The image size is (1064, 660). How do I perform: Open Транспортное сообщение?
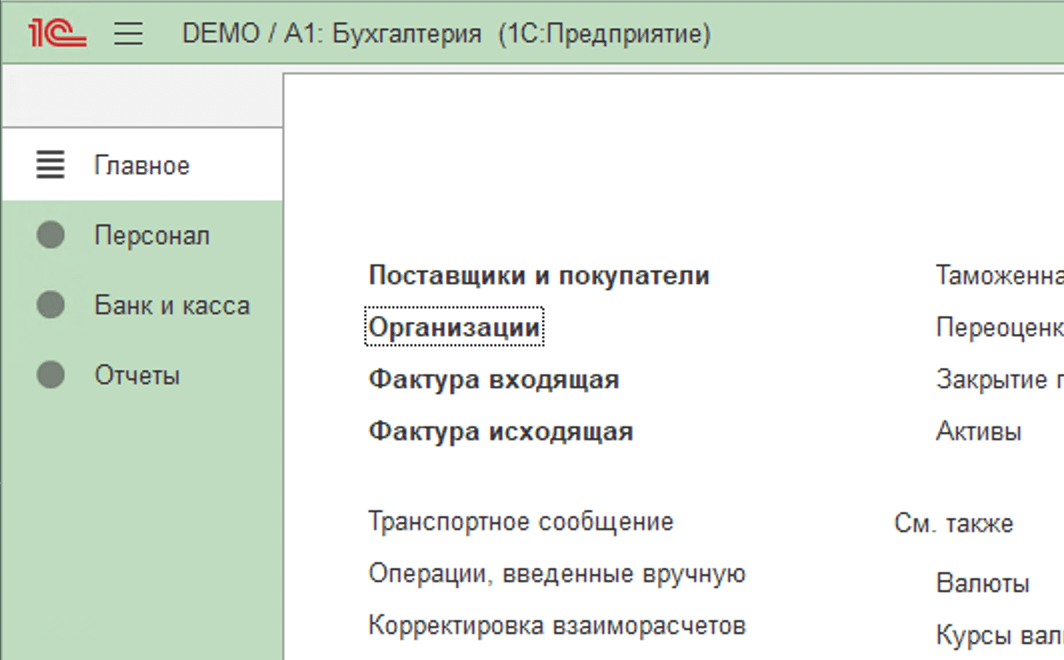[x=521, y=522]
